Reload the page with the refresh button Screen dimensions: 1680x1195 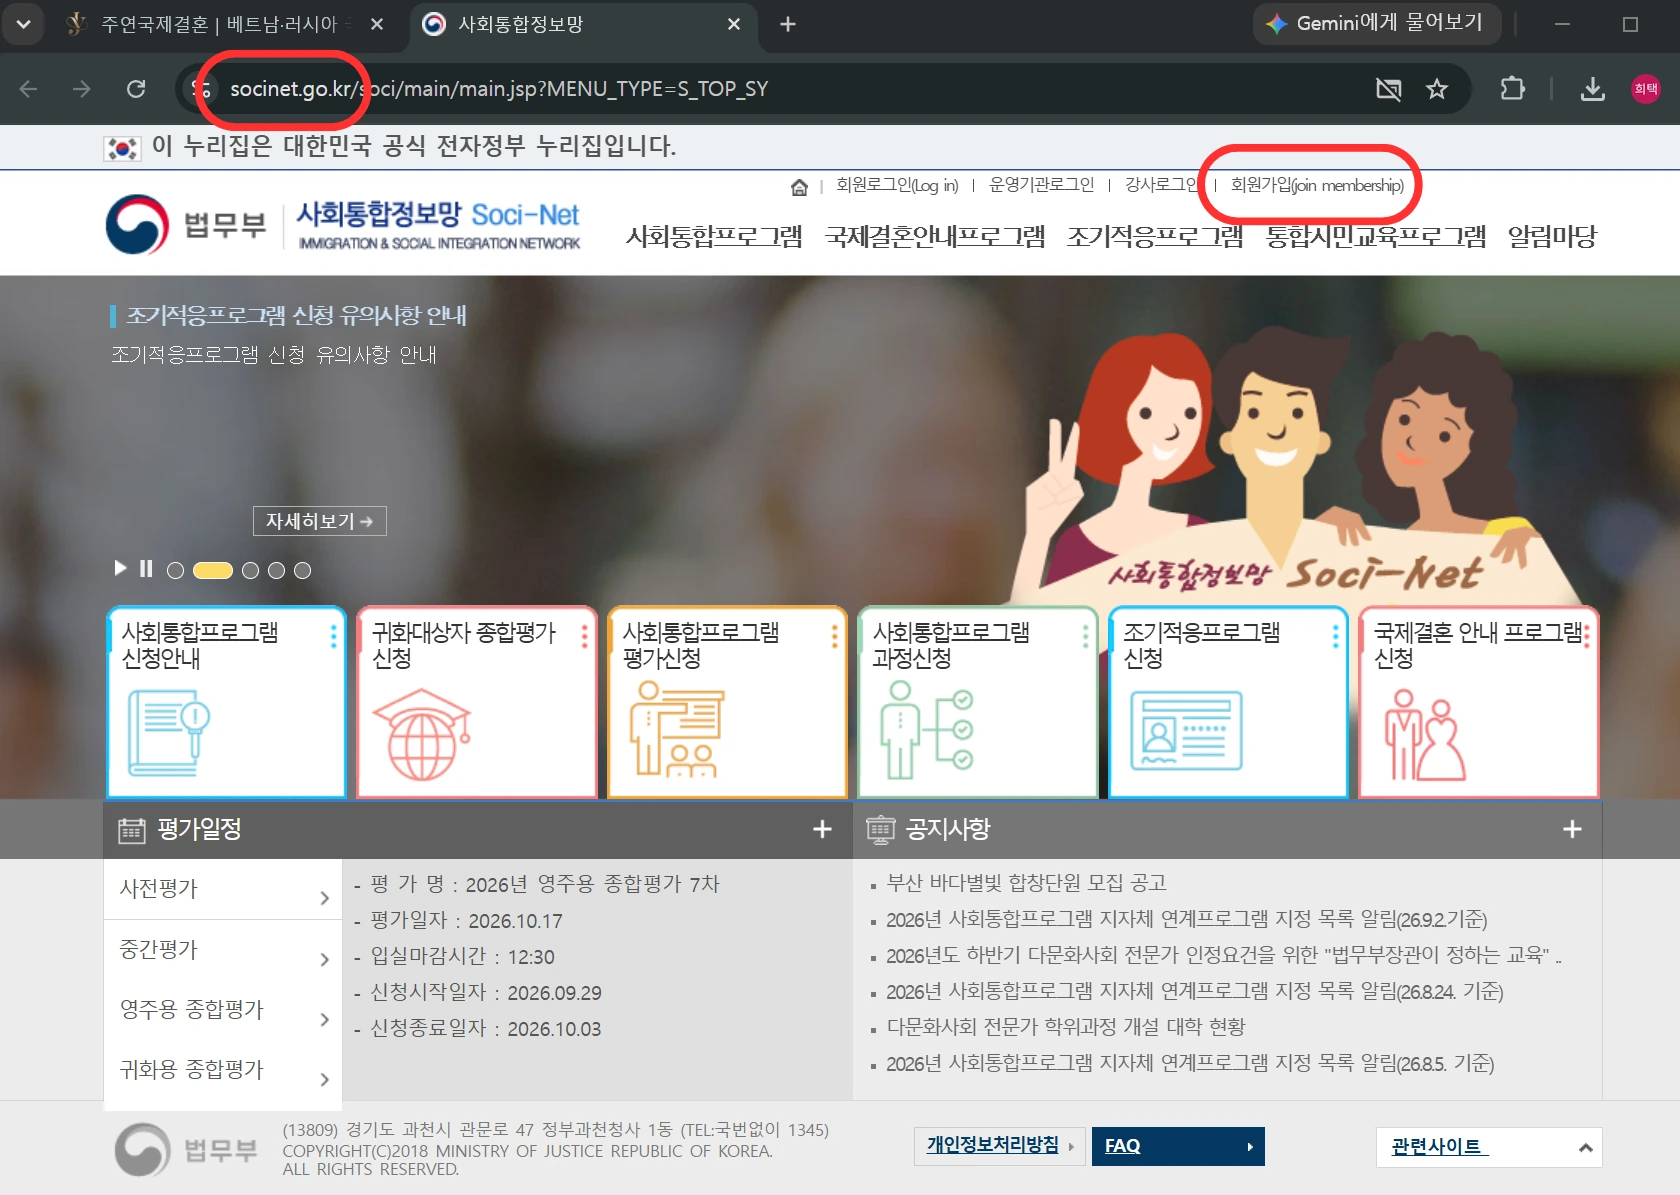(136, 89)
